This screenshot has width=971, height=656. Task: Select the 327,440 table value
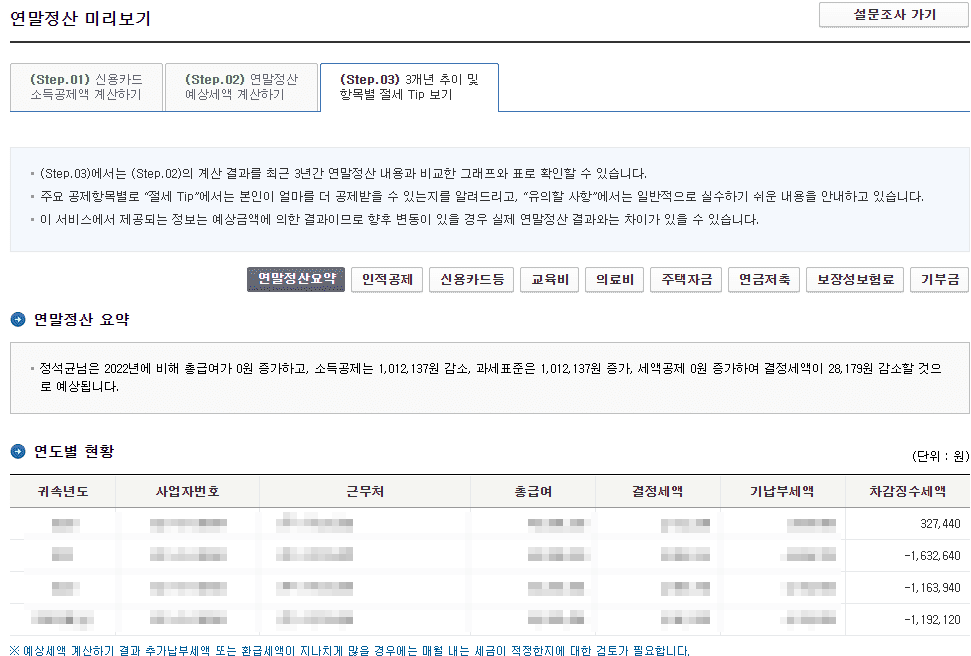(940, 524)
